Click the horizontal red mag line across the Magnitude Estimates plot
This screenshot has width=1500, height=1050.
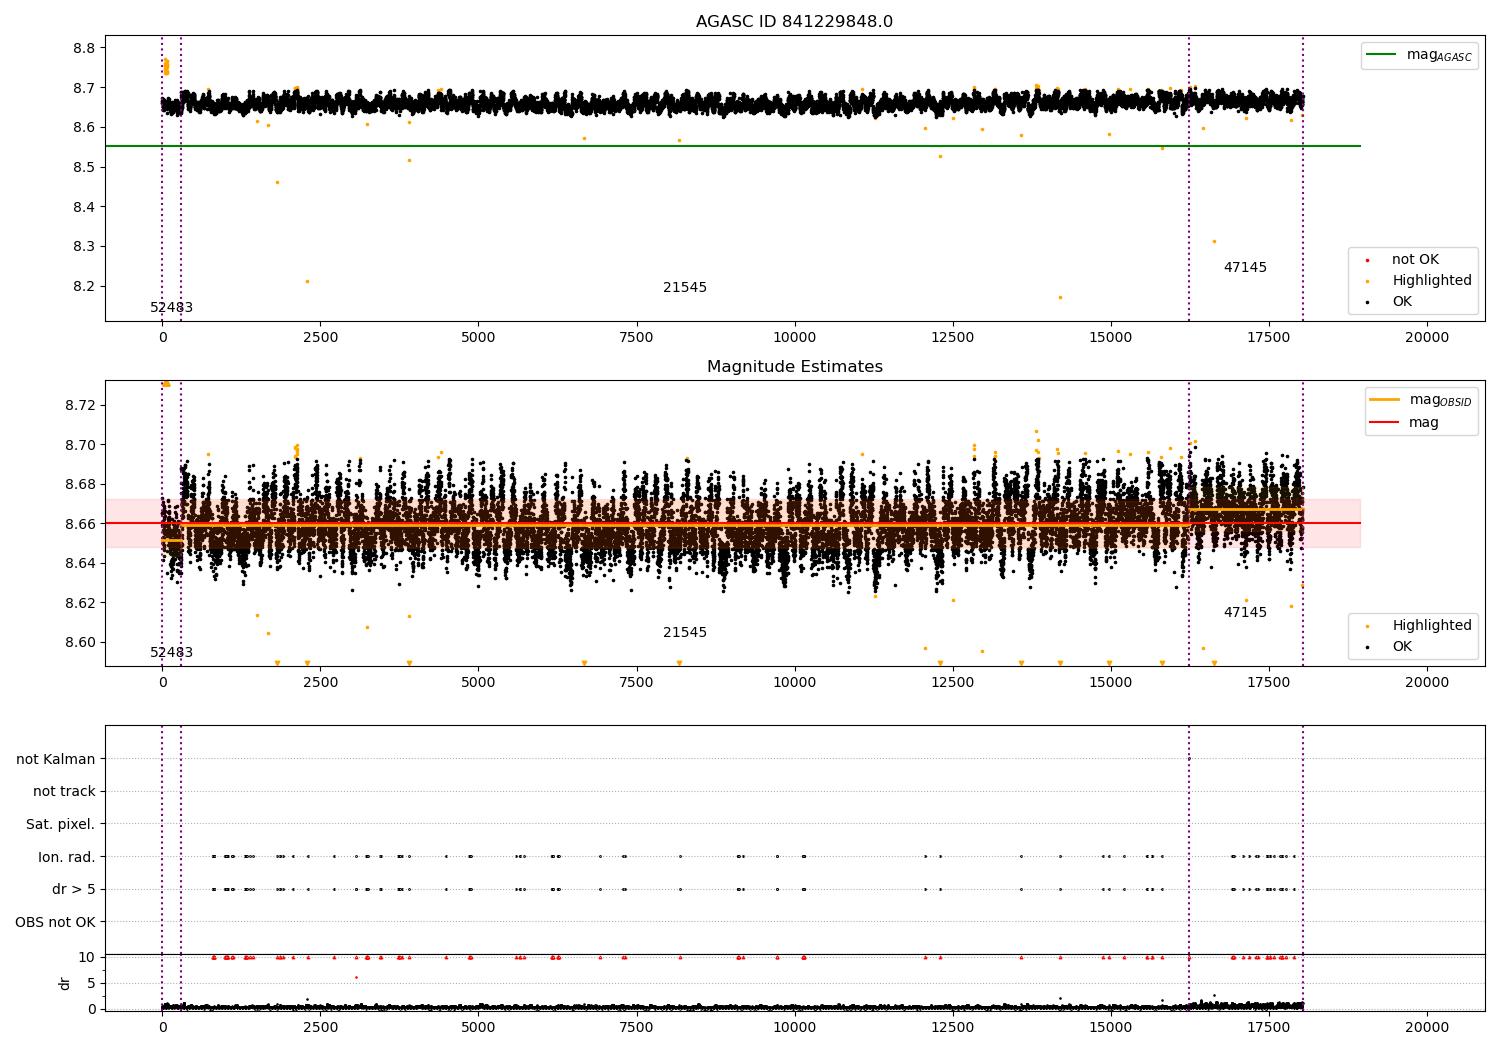(732, 523)
